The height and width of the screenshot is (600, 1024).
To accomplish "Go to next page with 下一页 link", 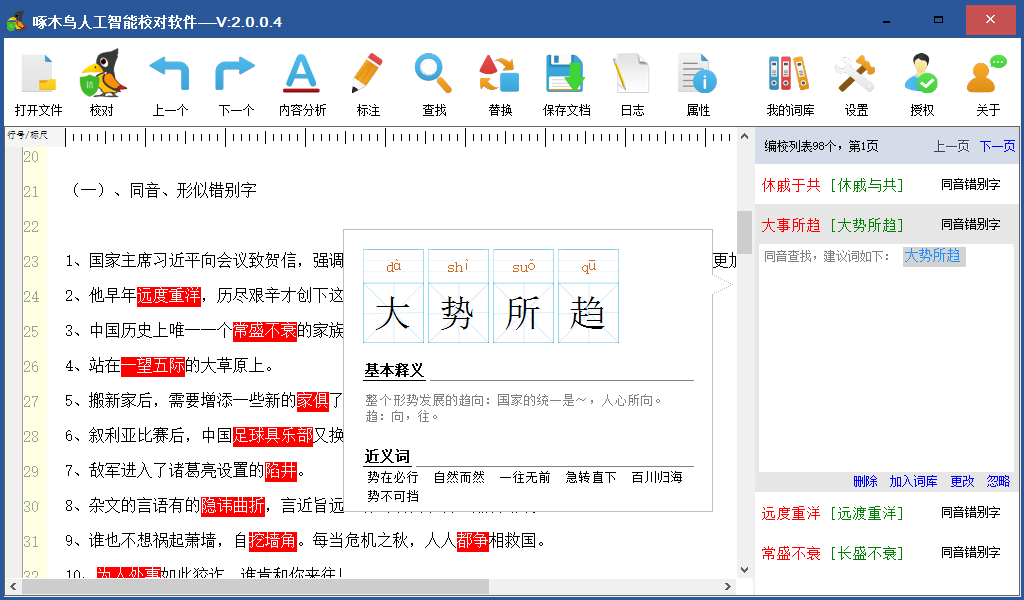I will pos(998,146).
